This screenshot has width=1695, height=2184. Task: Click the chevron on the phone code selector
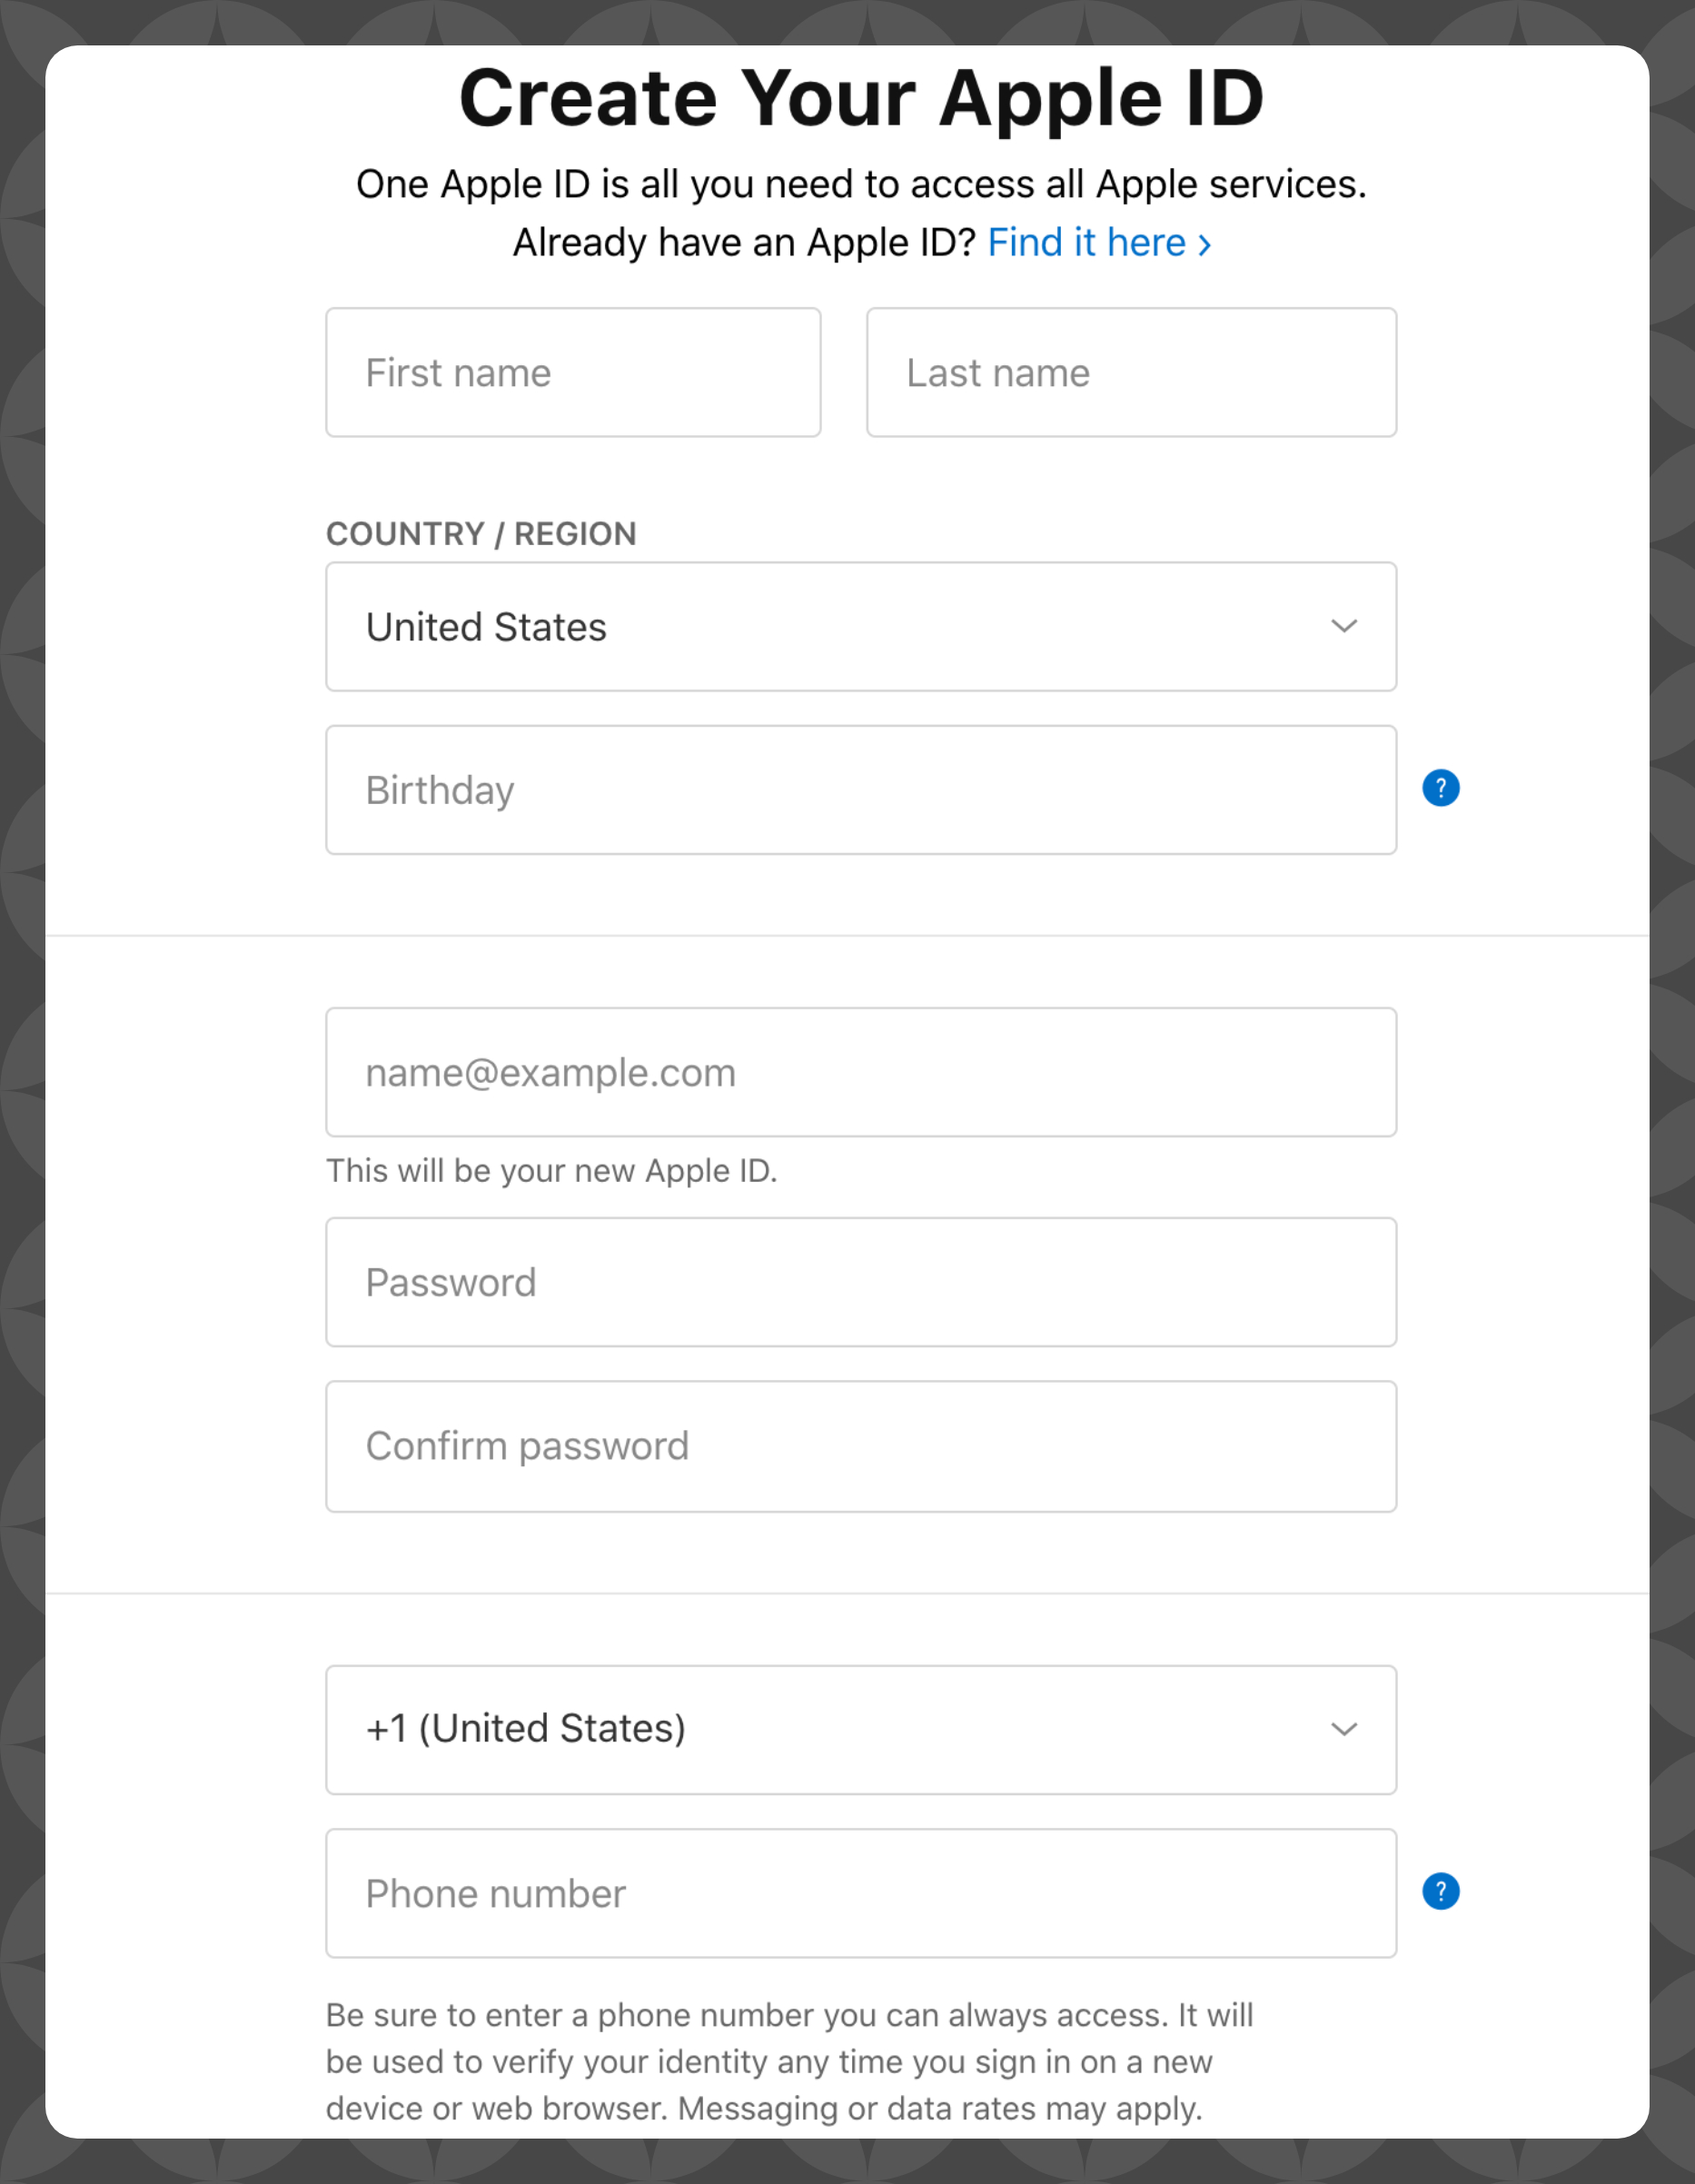[1345, 1730]
